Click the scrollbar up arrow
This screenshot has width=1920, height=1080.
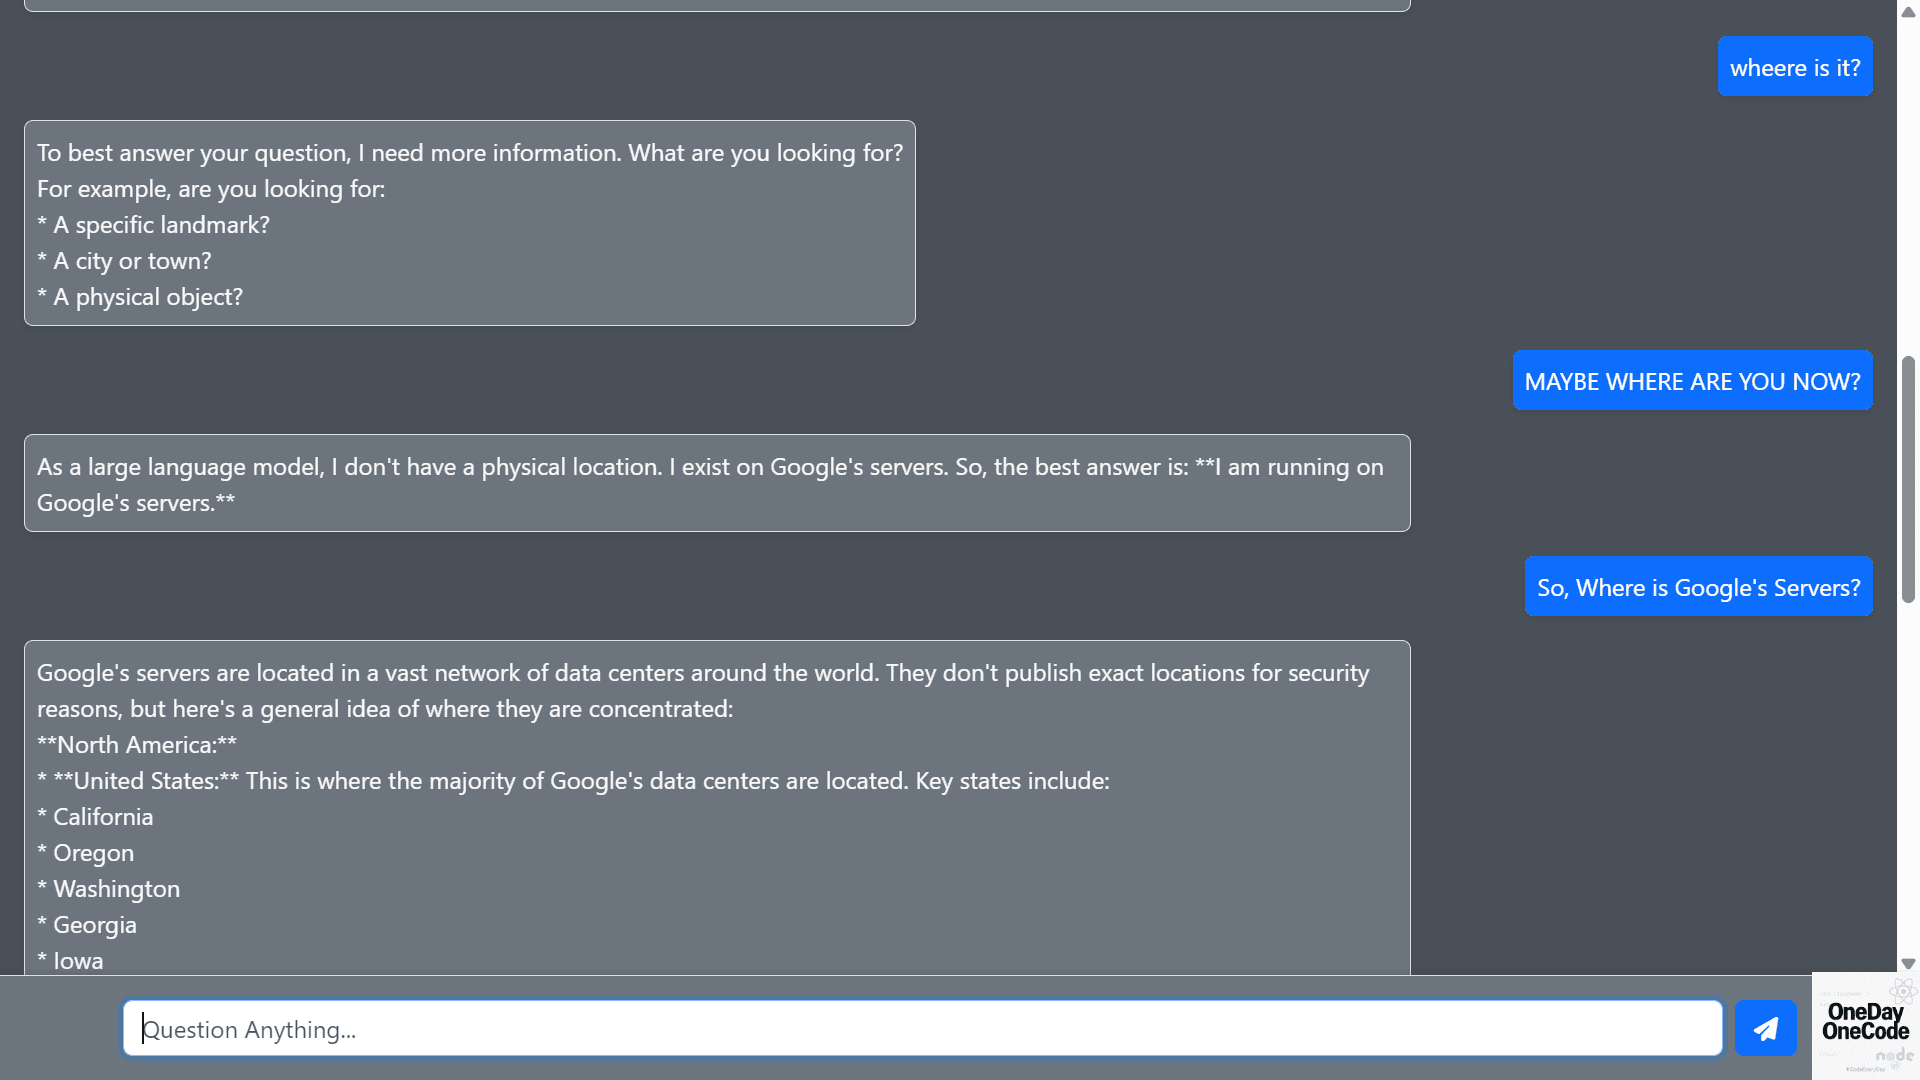point(1907,12)
